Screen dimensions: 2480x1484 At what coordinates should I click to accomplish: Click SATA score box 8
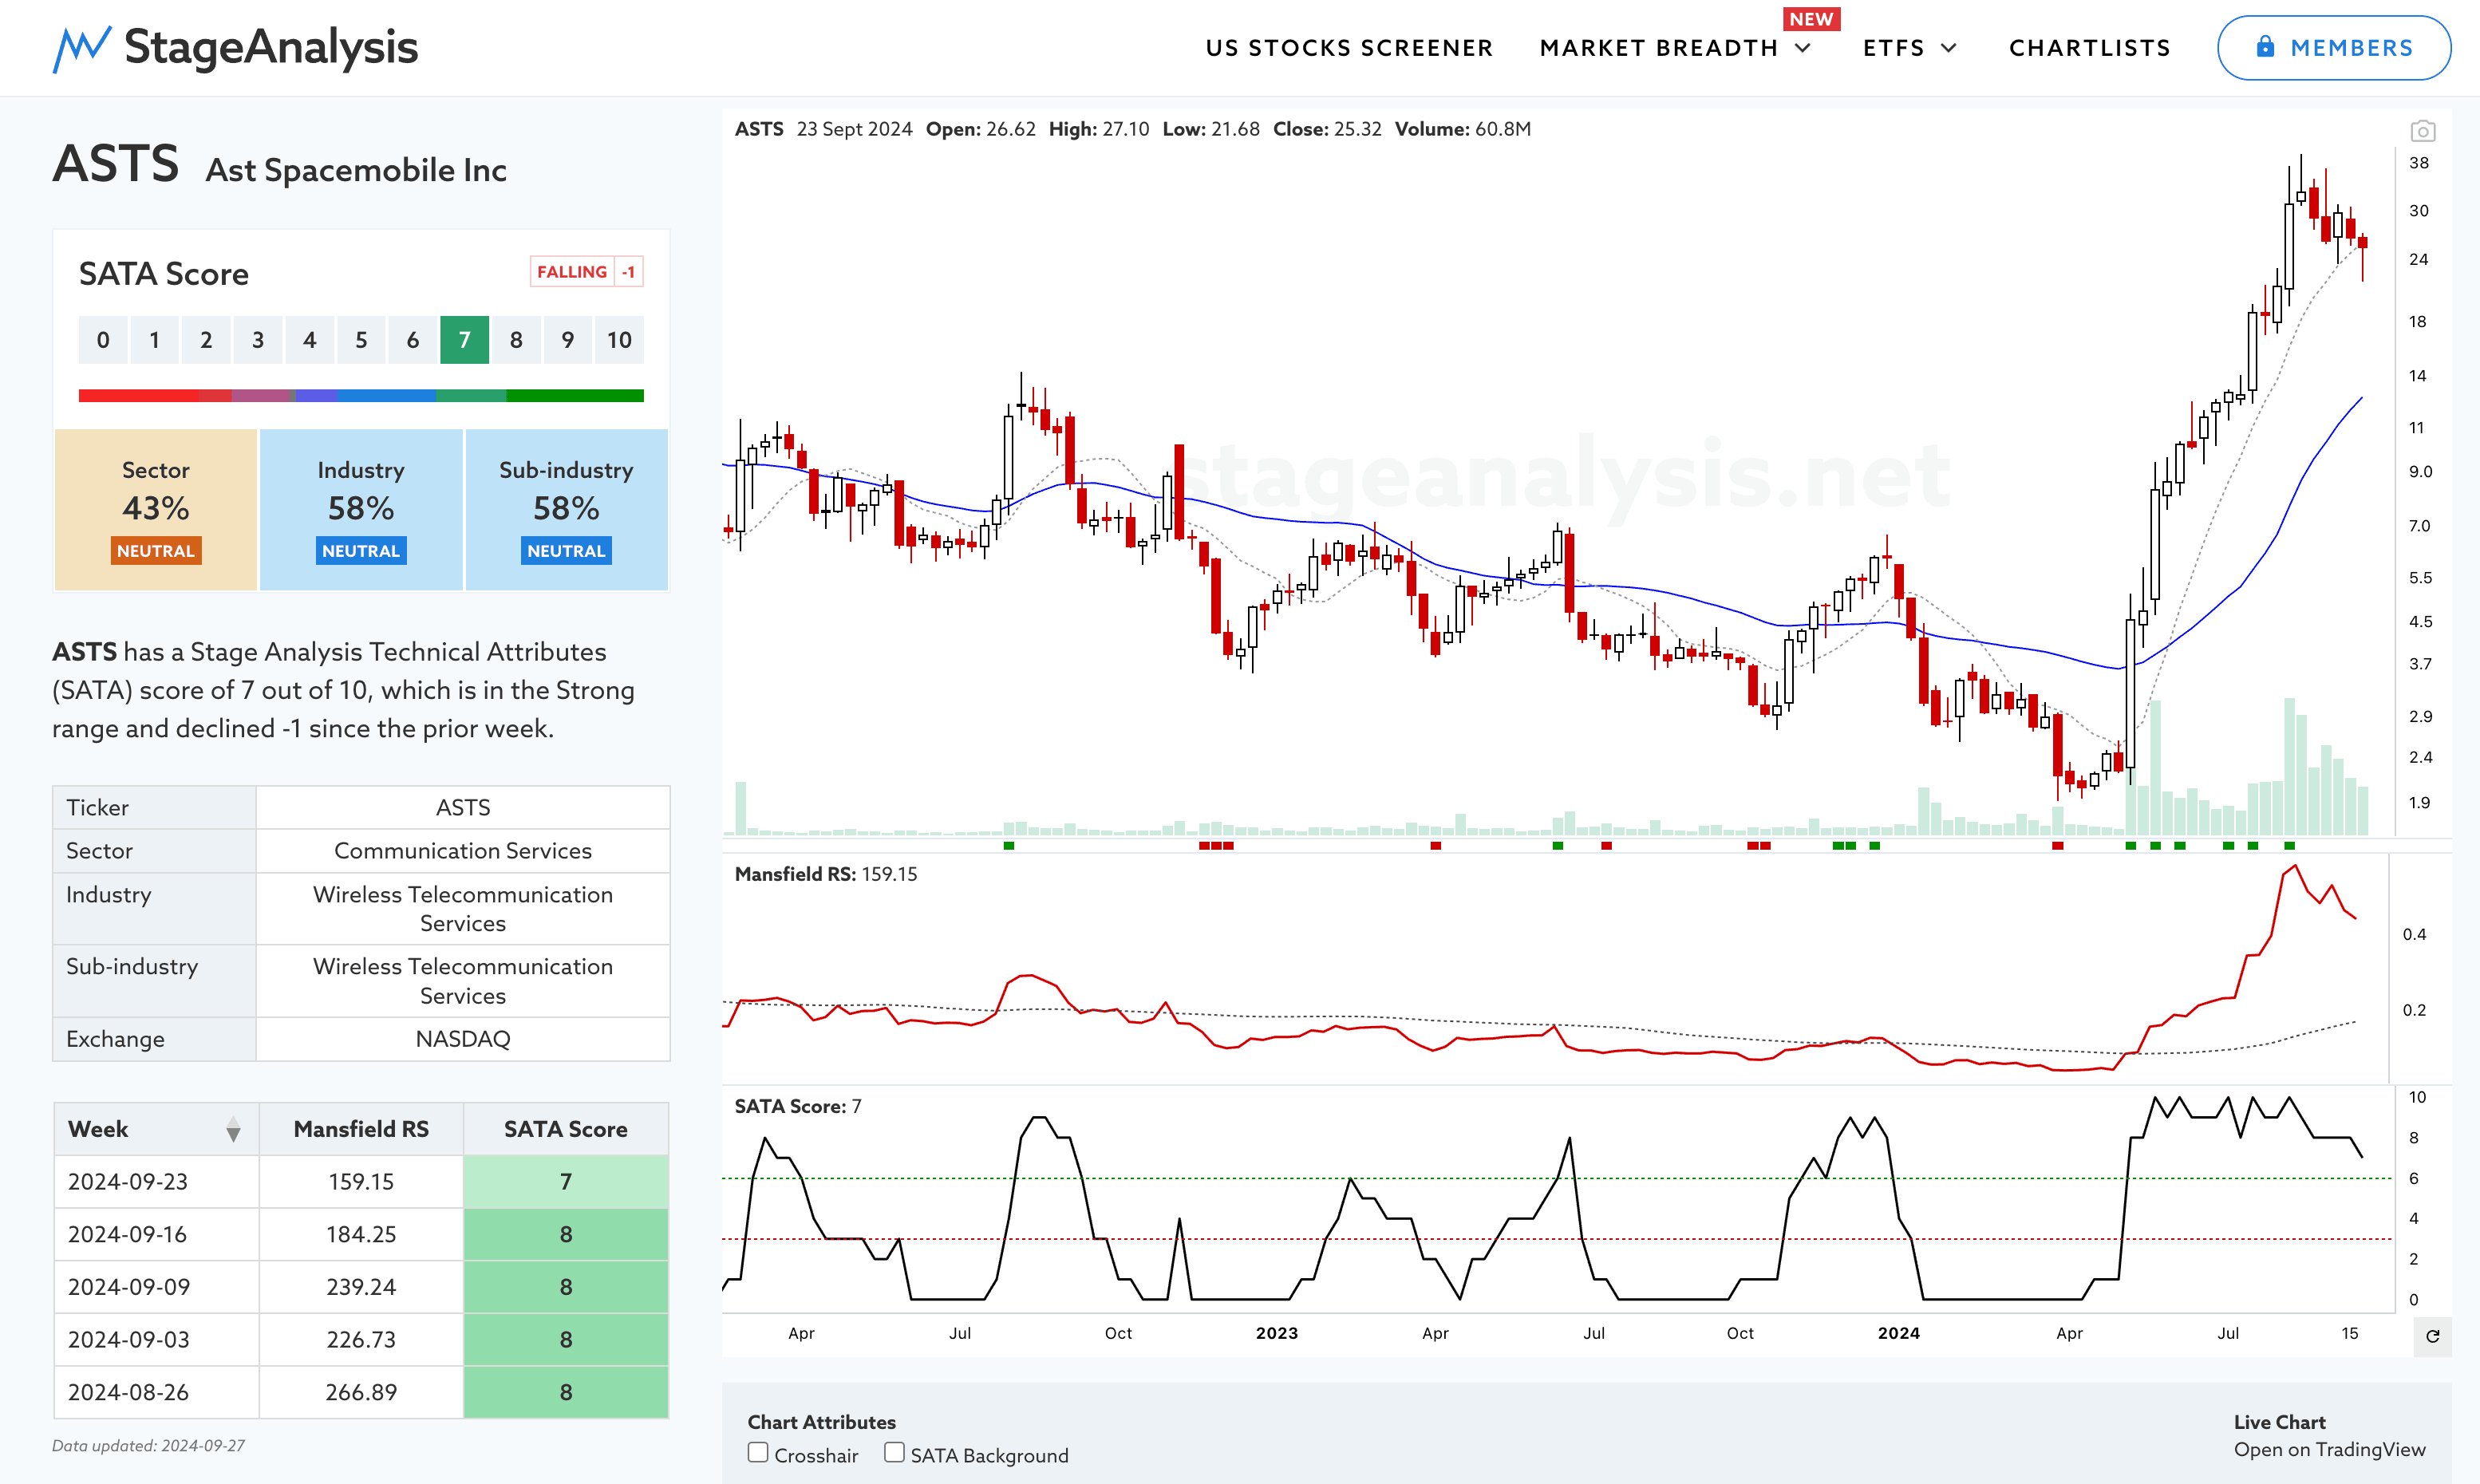click(516, 340)
